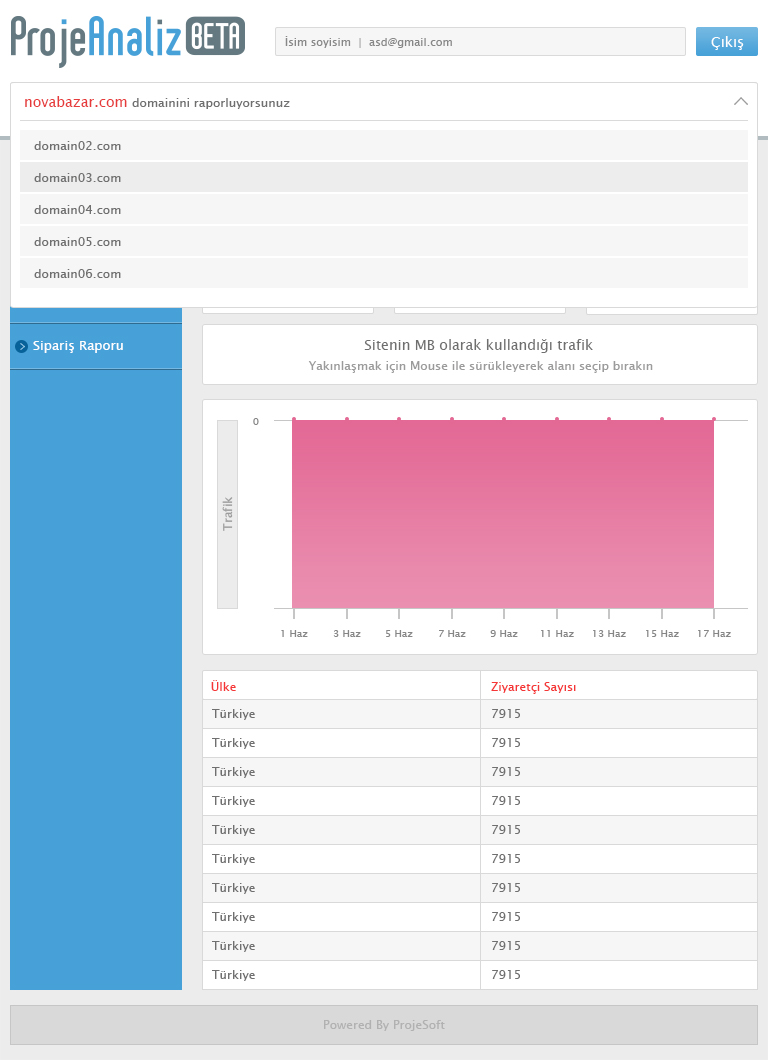Screen dimensions: 768x1060
Task: Click the novabazar.com domain title
Action: coord(76,102)
